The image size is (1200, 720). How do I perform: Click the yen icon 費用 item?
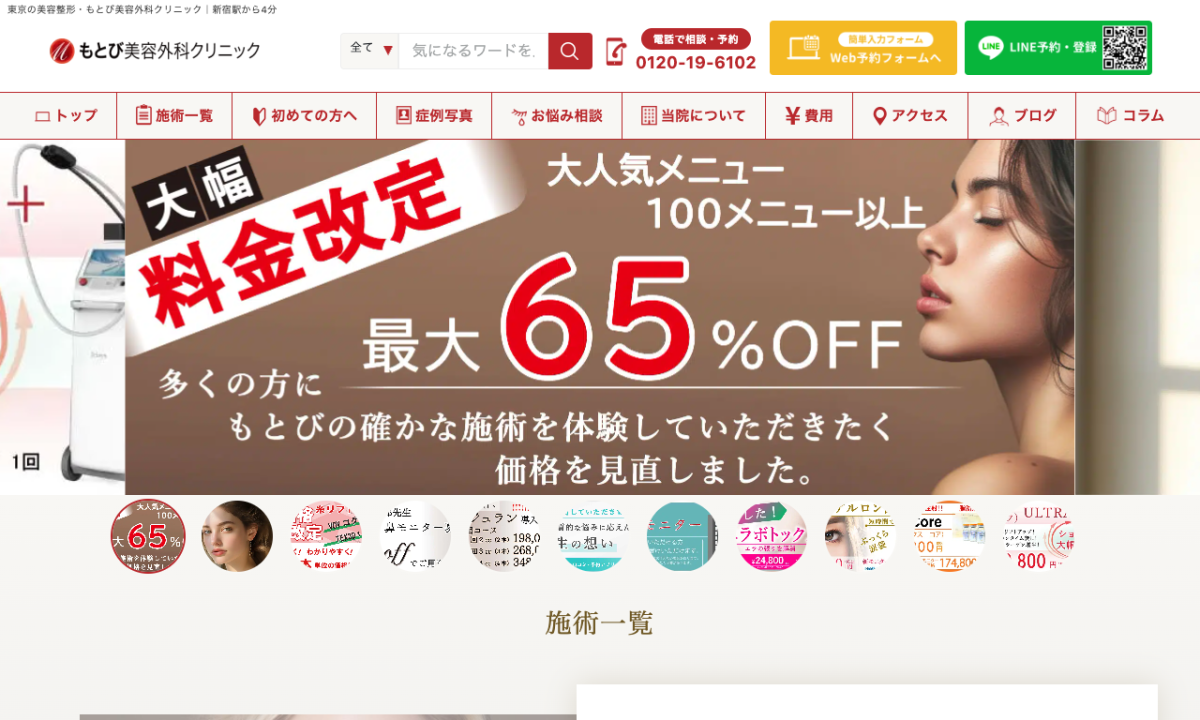point(809,116)
